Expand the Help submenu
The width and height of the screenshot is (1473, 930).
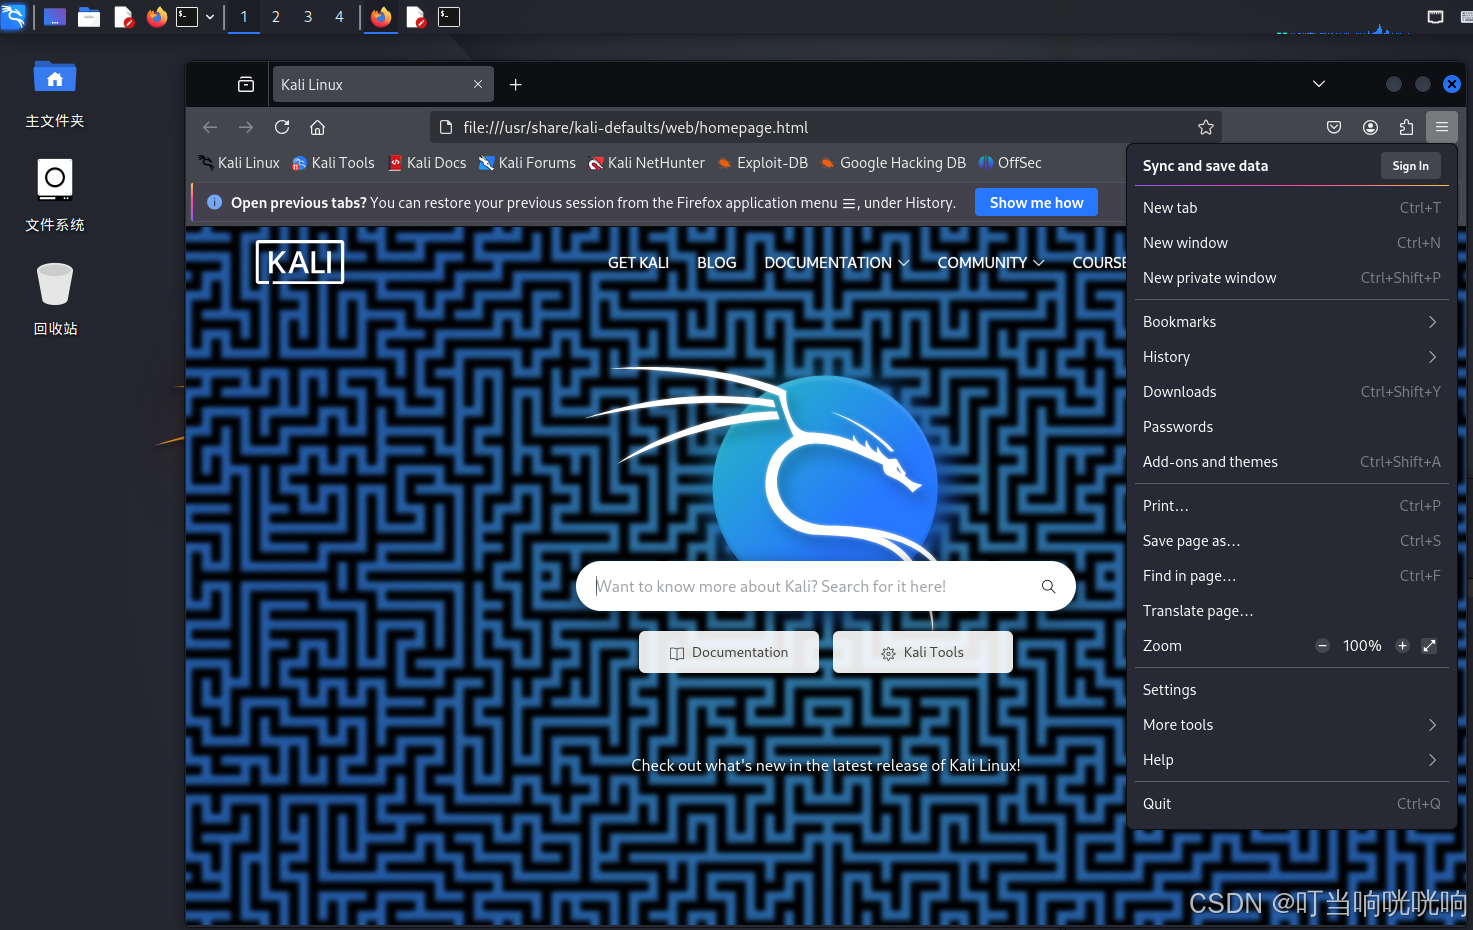pyautogui.click(x=1292, y=760)
